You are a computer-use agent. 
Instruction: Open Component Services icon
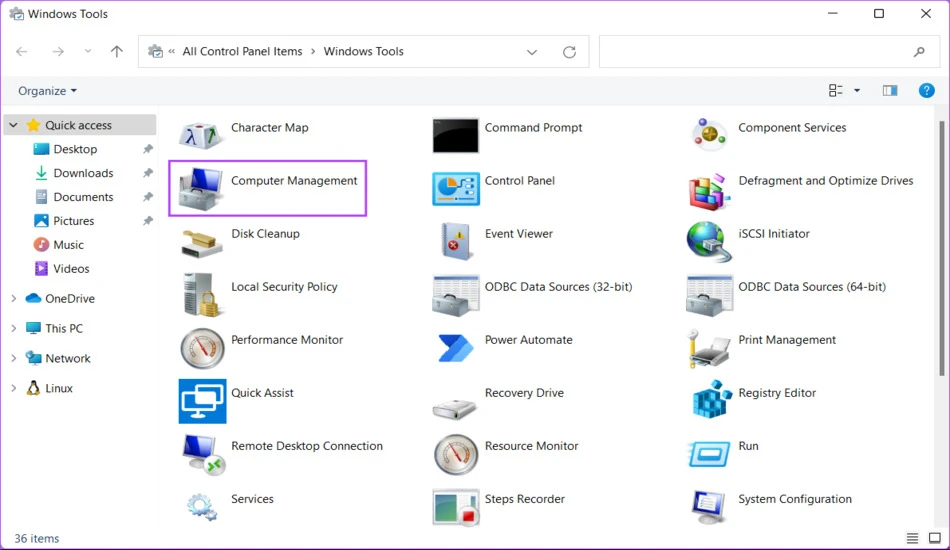(x=709, y=134)
